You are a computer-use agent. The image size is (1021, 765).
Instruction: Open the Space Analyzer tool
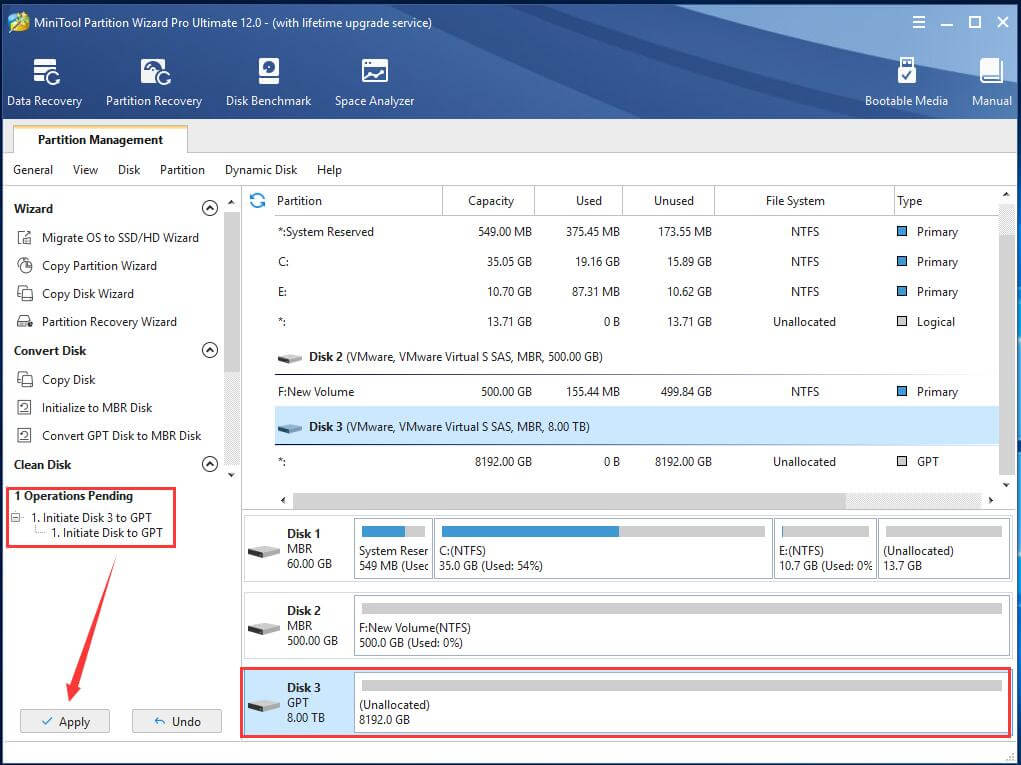click(374, 82)
